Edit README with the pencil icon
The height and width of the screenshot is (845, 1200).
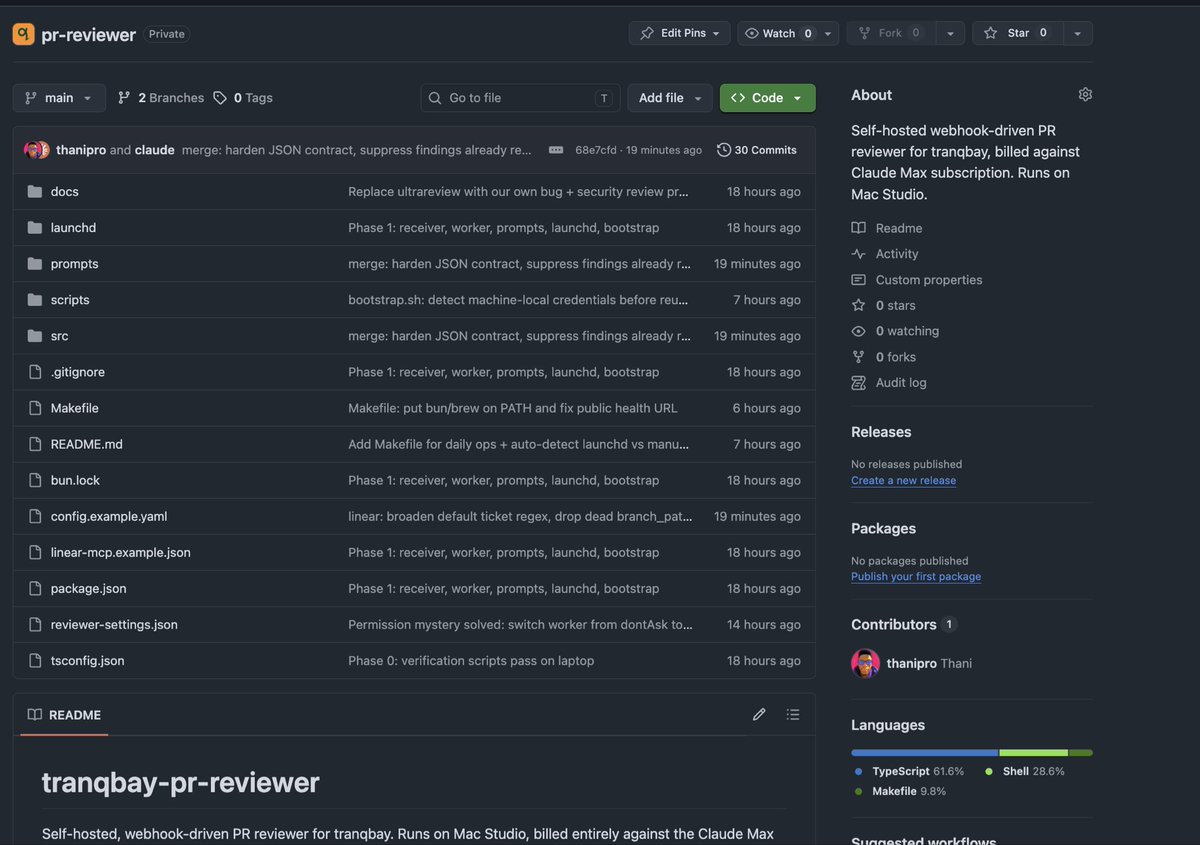pyautogui.click(x=759, y=714)
